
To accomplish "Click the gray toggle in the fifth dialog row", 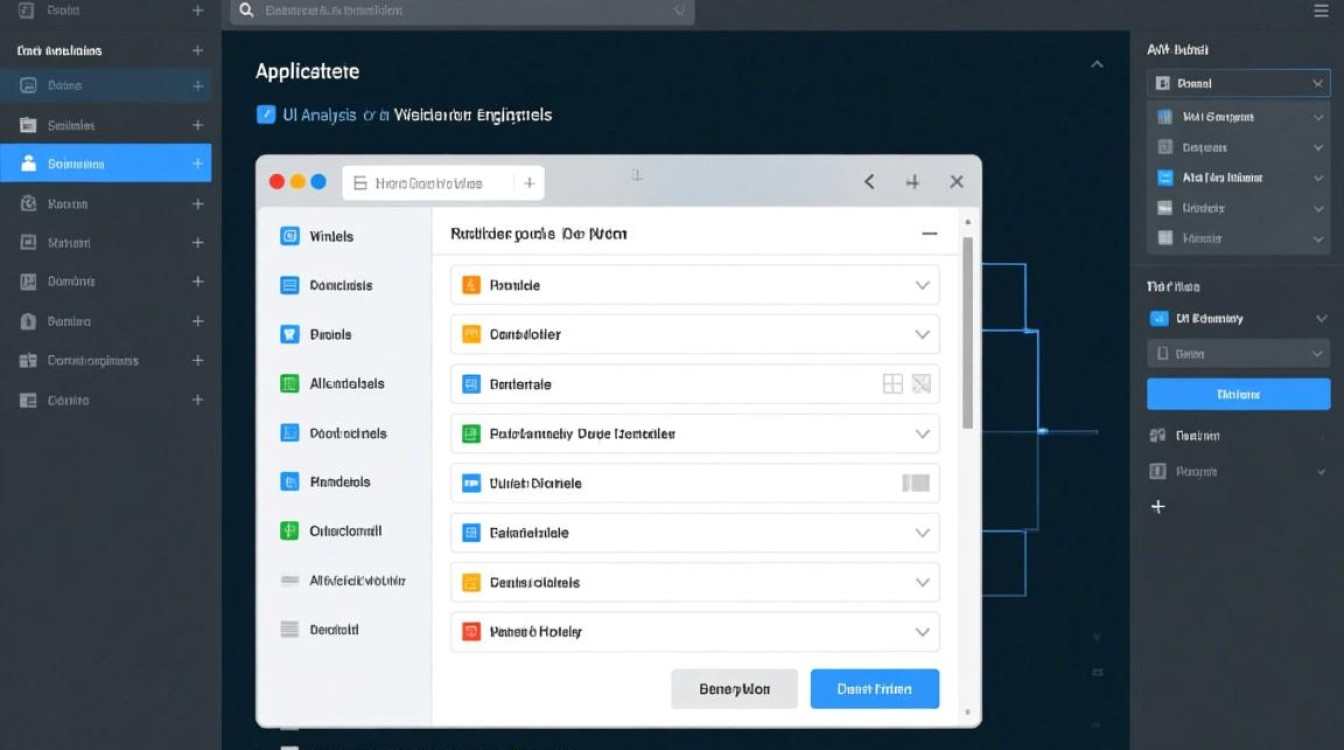I will click(x=915, y=483).
